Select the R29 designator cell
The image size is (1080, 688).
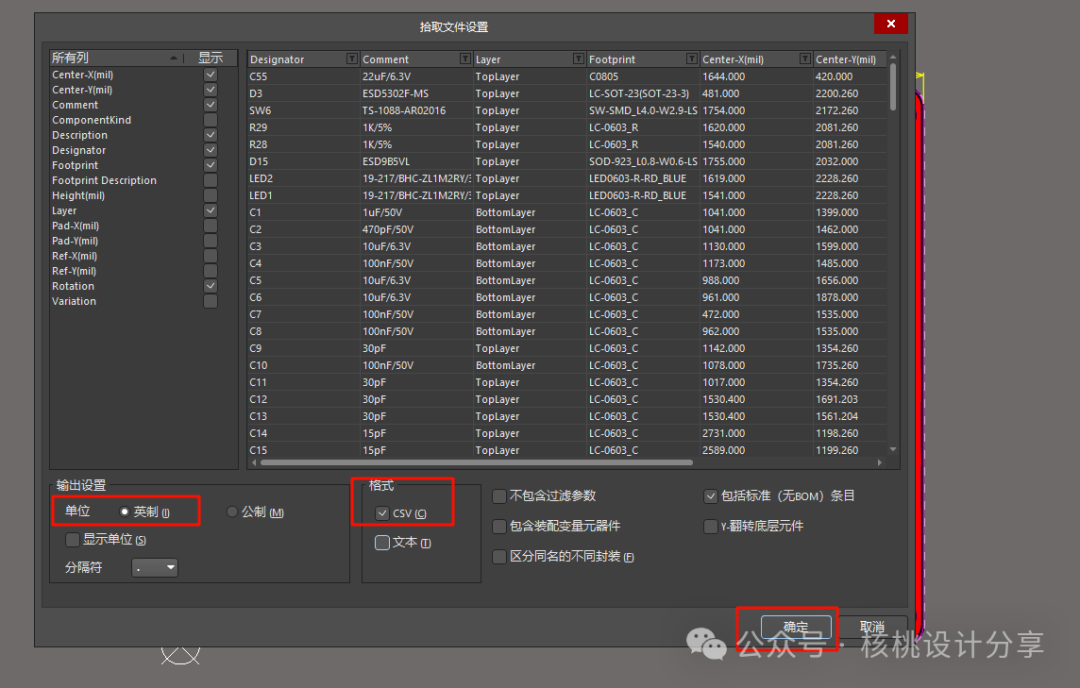pyautogui.click(x=304, y=127)
